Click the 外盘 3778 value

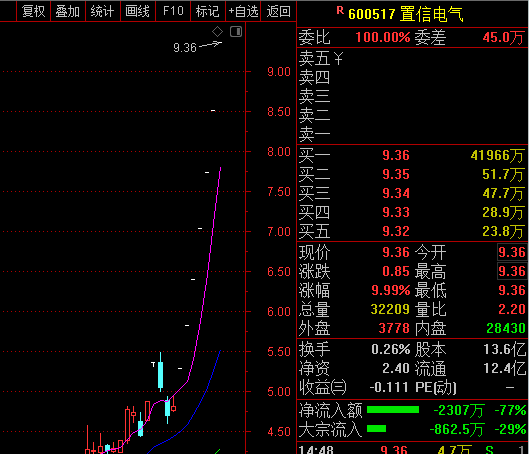coord(393,328)
